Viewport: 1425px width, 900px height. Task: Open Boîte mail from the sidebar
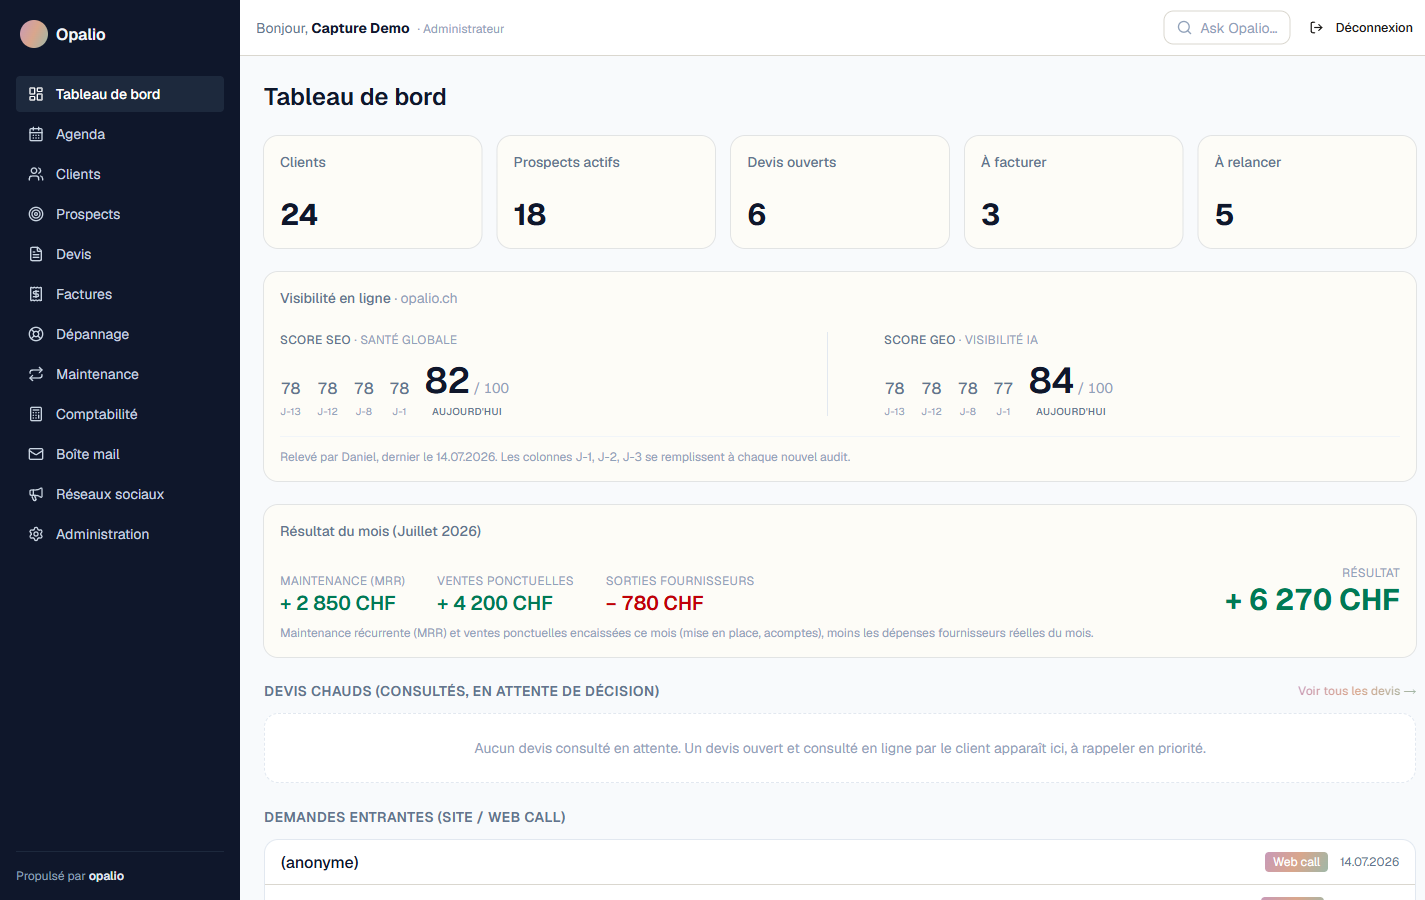(x=120, y=454)
